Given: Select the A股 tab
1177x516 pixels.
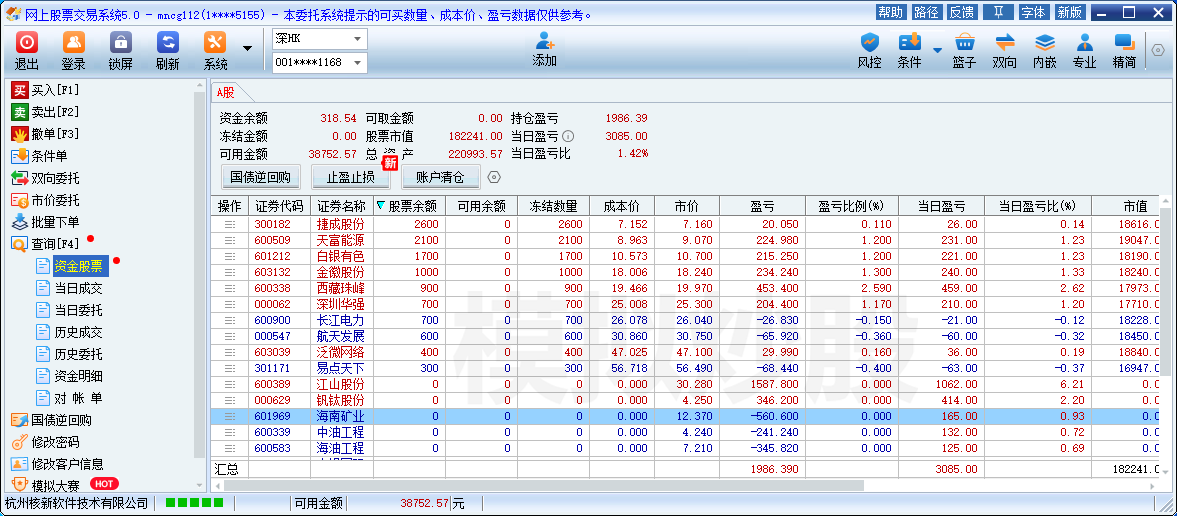Looking at the screenshot, I should pos(226,92).
